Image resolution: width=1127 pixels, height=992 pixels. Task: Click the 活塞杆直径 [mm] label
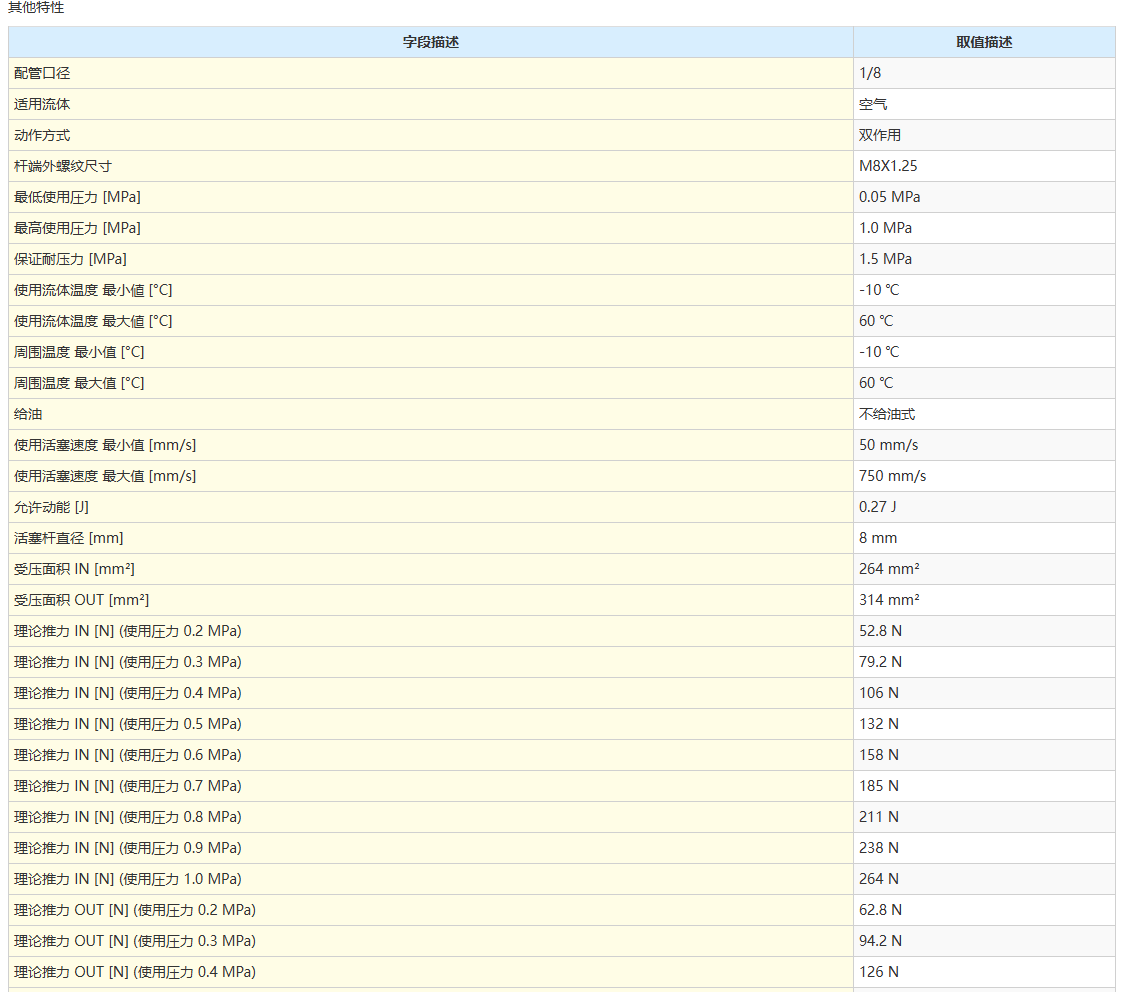pos(69,538)
